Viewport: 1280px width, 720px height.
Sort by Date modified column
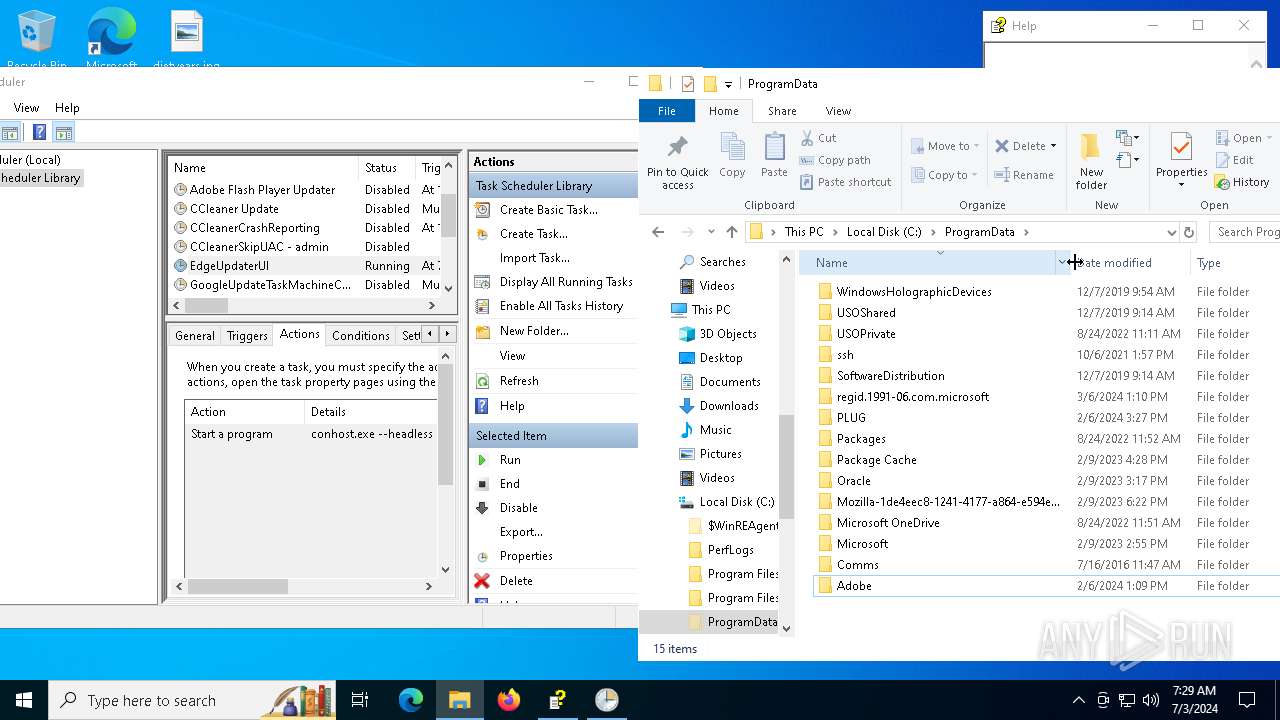[x=1130, y=263]
